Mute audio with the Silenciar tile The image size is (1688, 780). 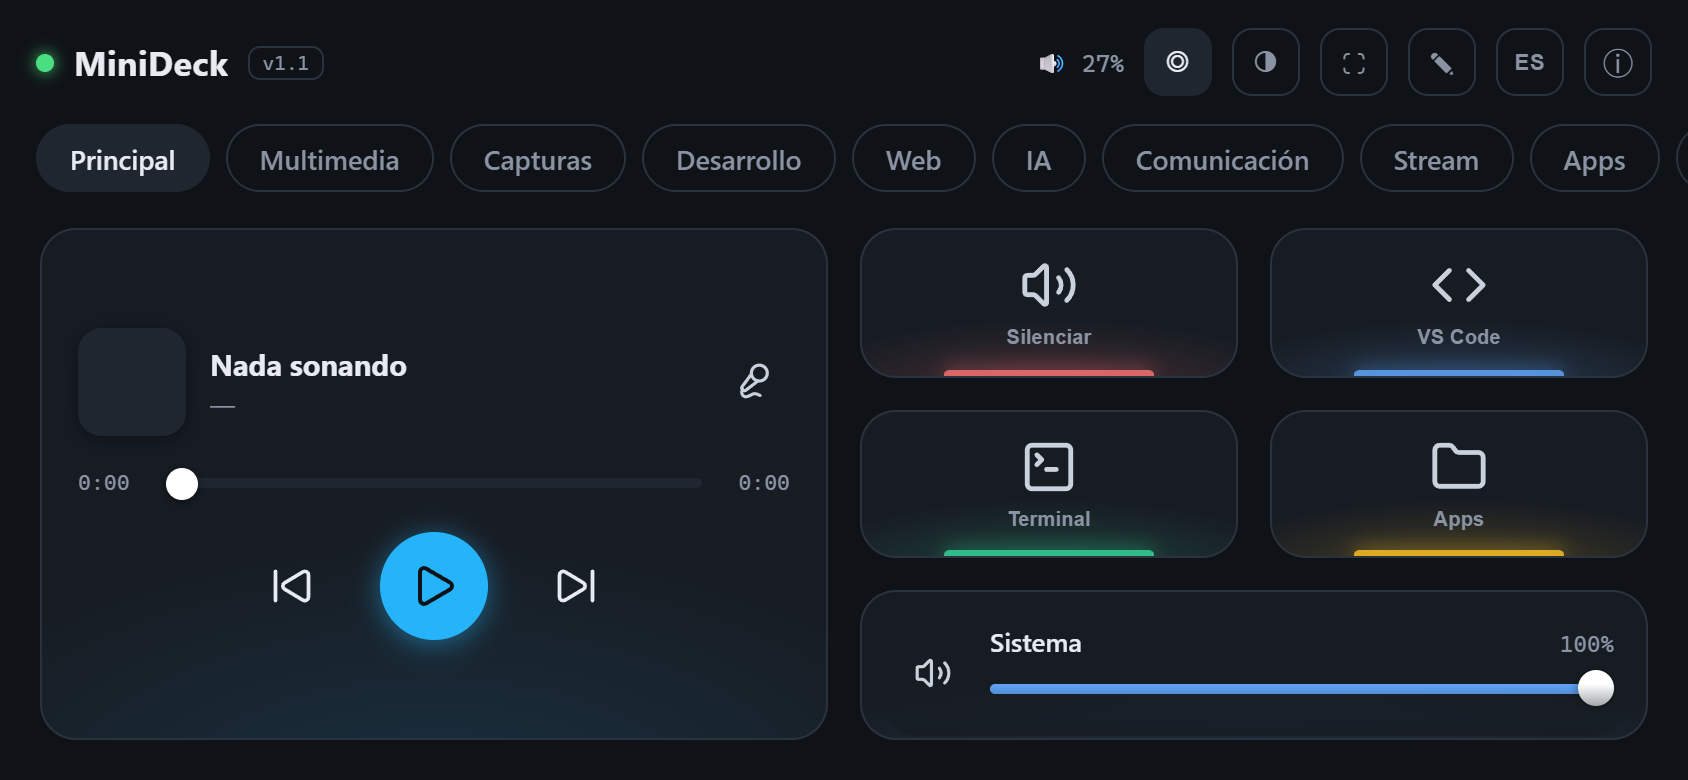click(1049, 303)
